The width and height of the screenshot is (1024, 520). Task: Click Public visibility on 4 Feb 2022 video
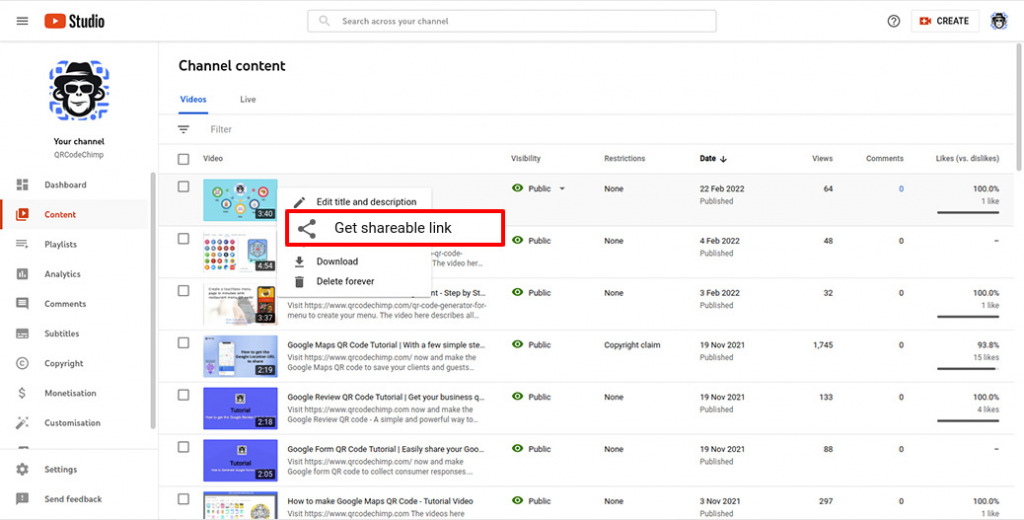coord(539,240)
